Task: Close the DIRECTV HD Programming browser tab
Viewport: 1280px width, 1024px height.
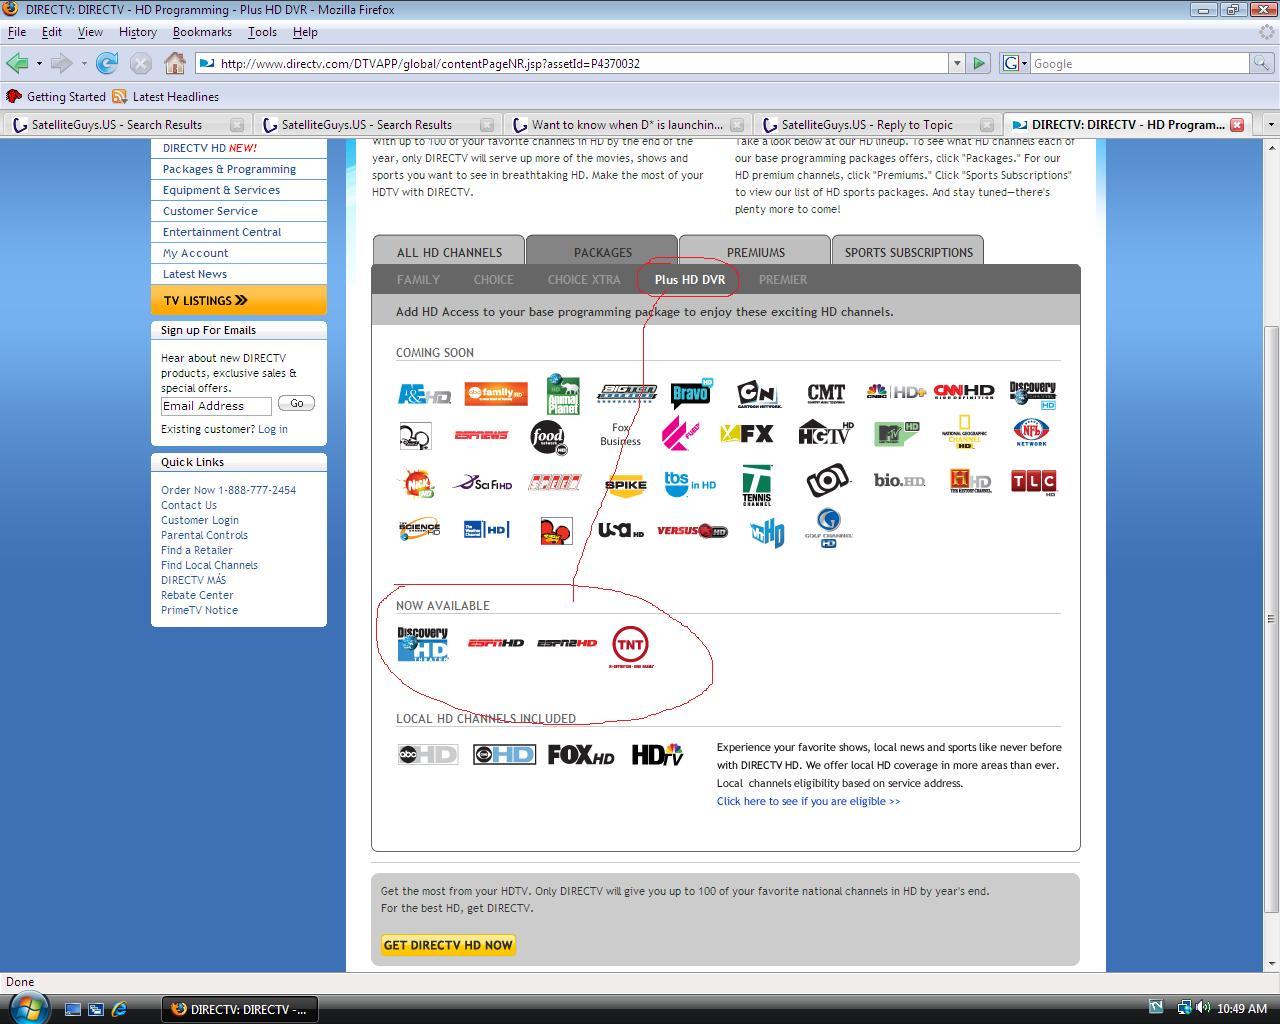Action: 1237,125
